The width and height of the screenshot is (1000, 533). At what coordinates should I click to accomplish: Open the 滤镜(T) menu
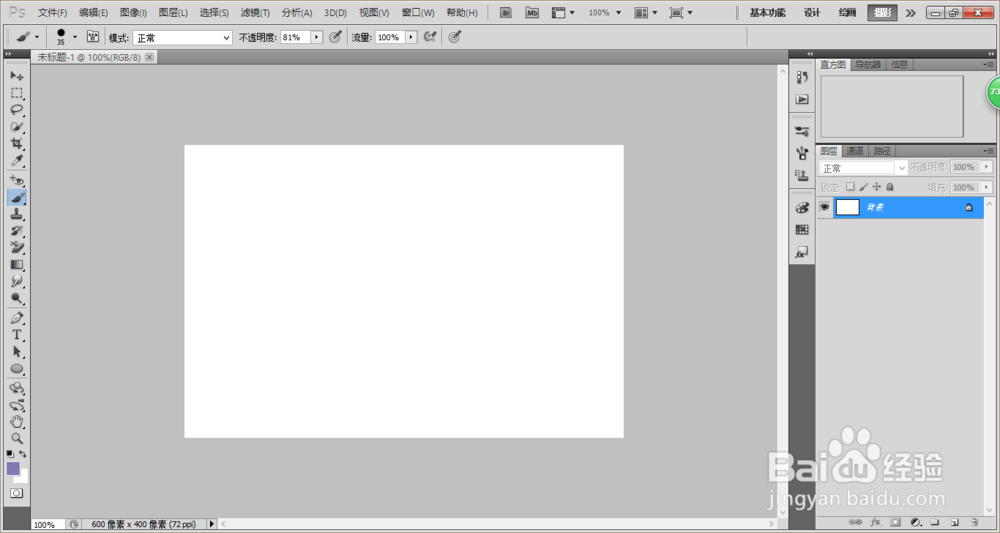coord(255,13)
